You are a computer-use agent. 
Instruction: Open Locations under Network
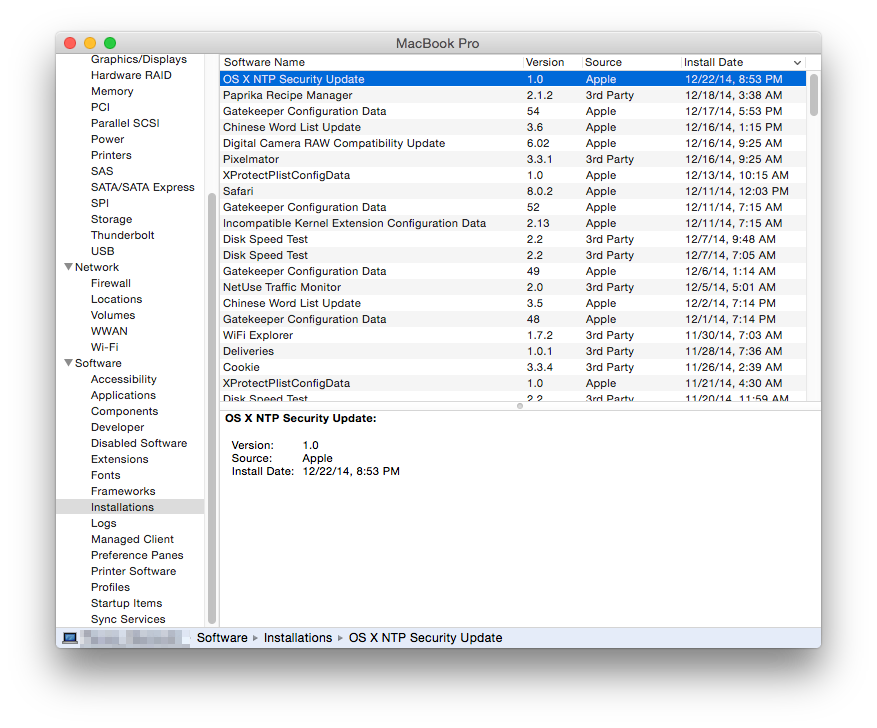(x=116, y=299)
